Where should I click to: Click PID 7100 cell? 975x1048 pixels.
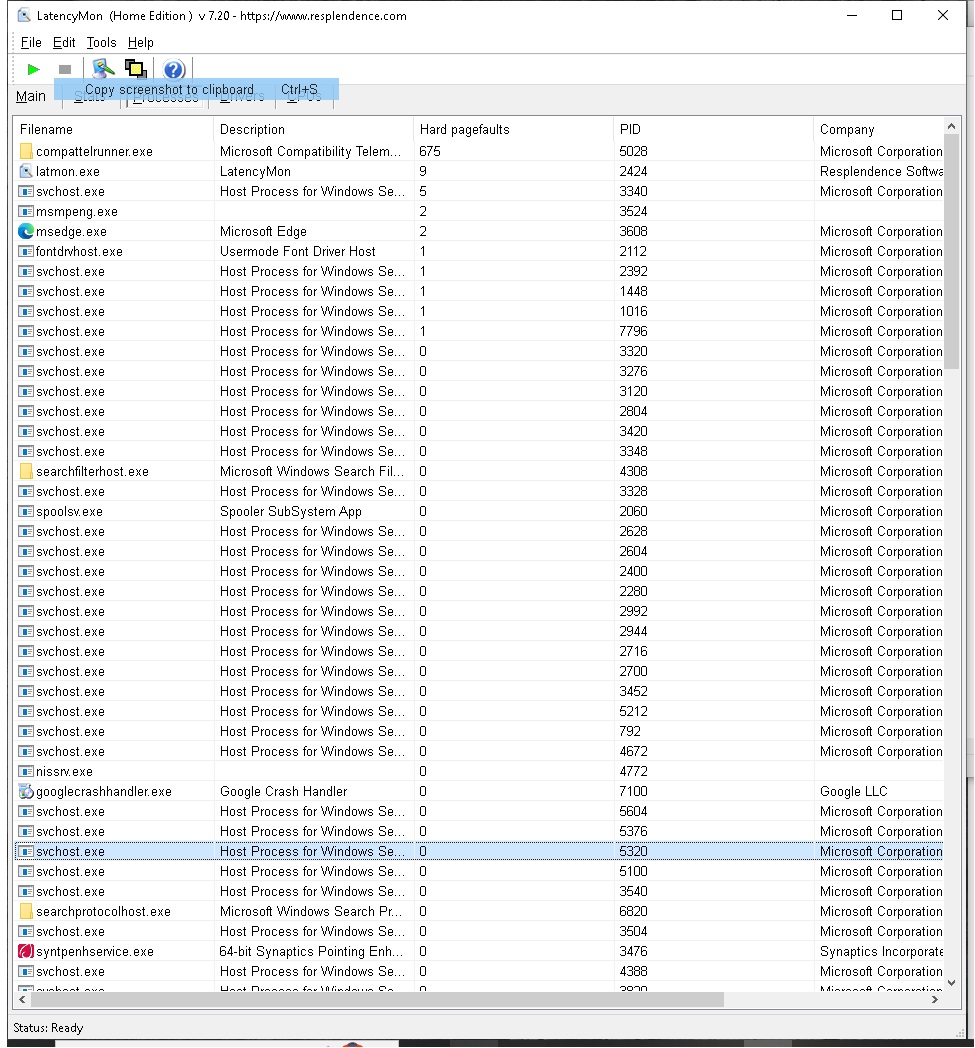633,791
